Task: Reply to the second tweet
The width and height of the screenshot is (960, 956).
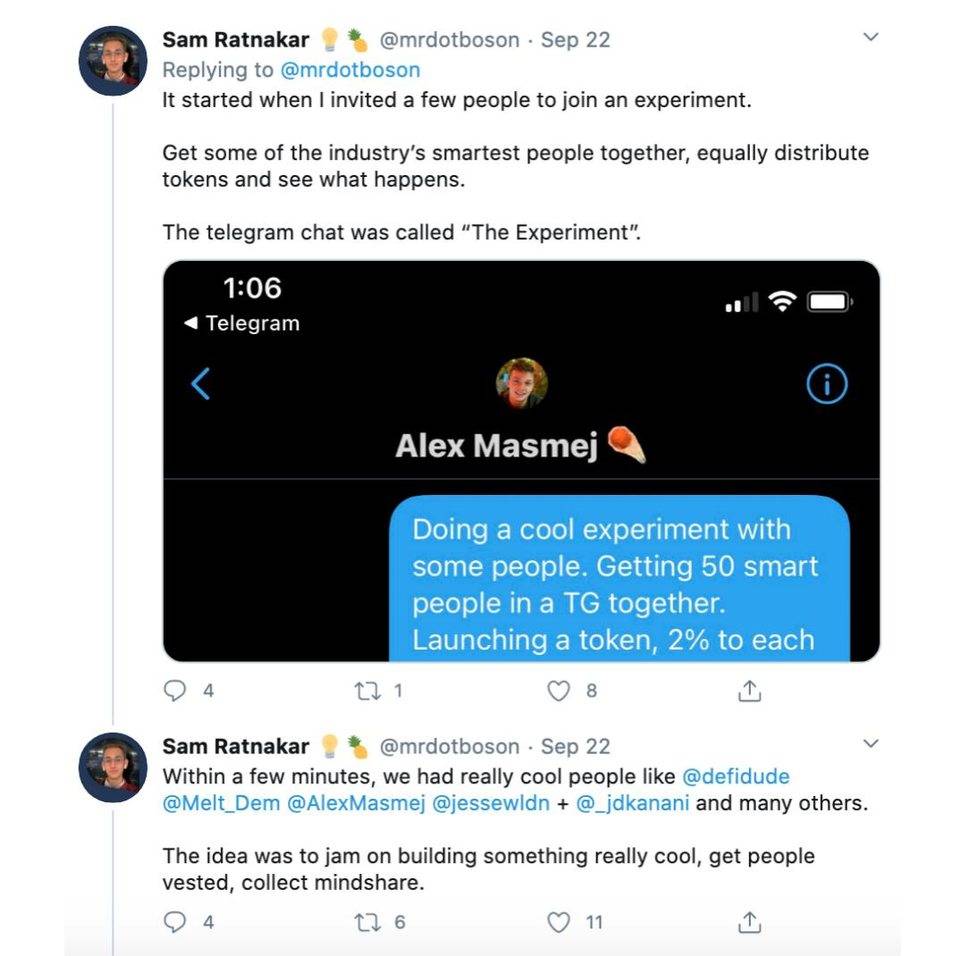Action: (175, 921)
